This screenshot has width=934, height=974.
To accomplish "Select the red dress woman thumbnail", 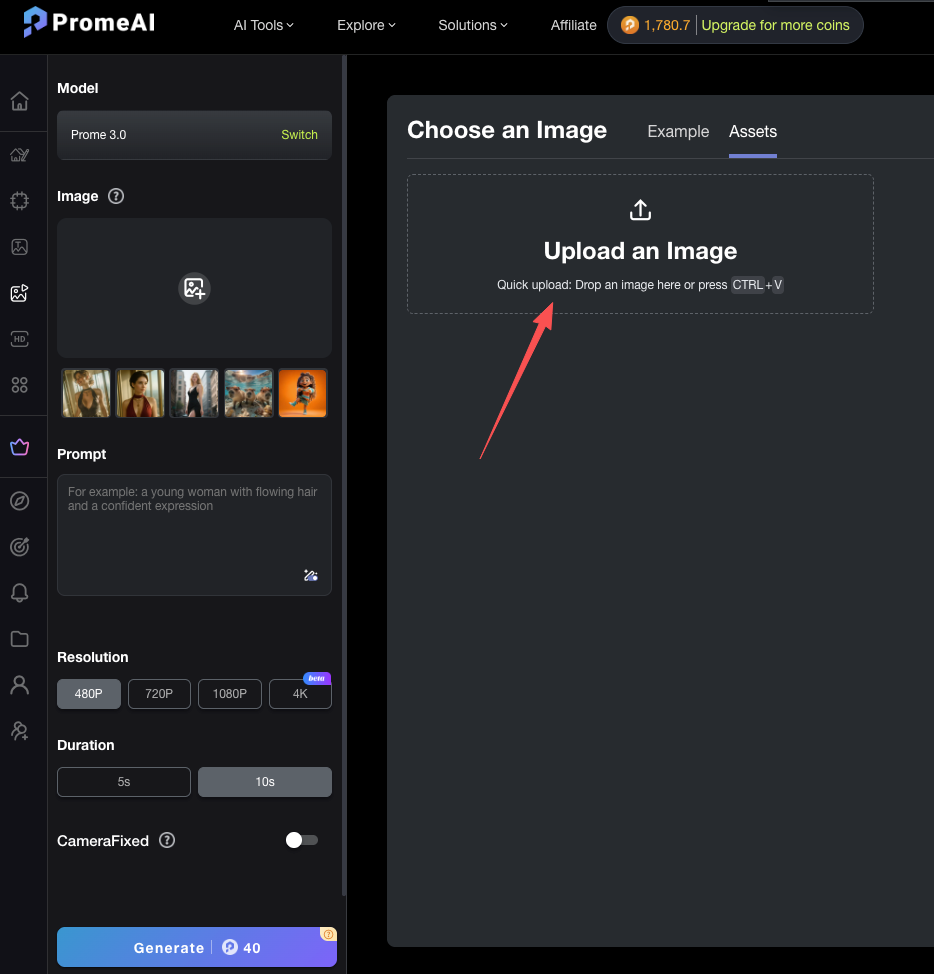I will pyautogui.click(x=140, y=393).
